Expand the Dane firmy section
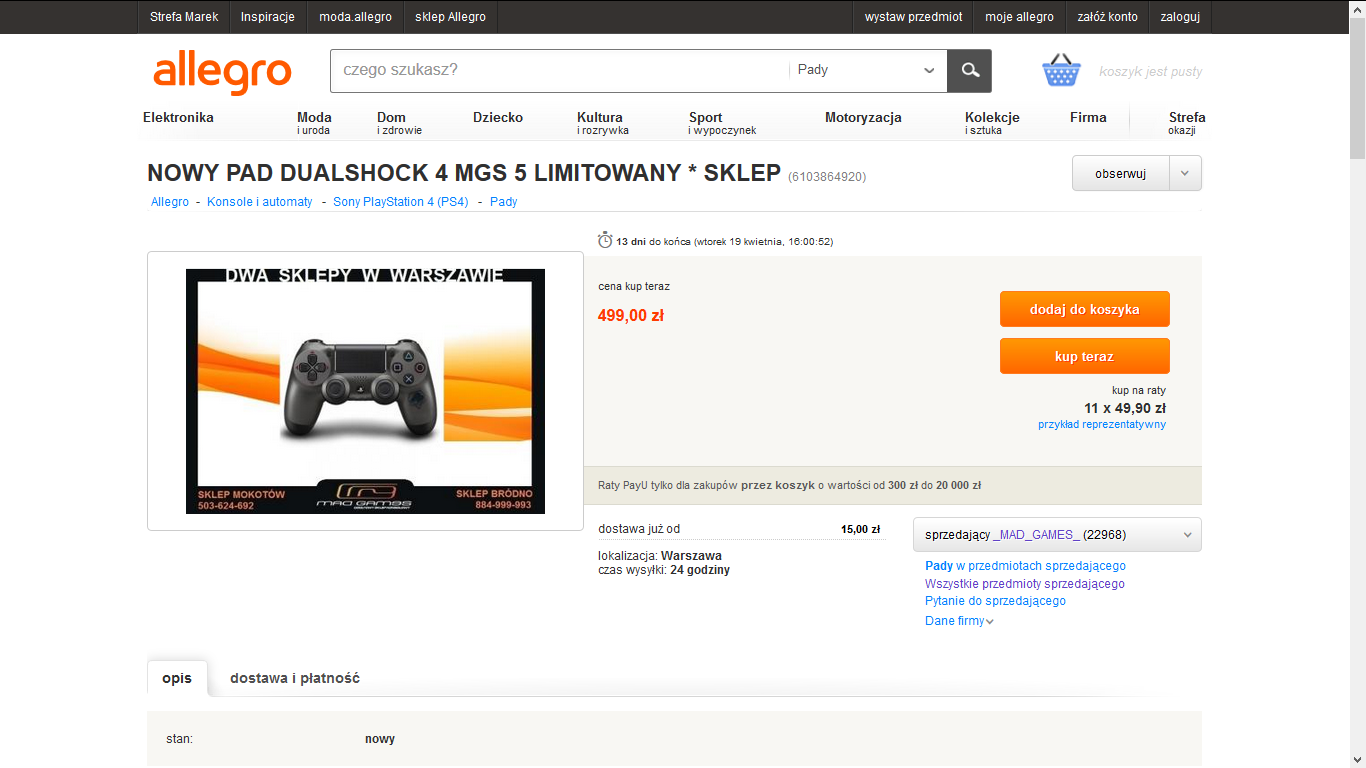This screenshot has width=1366, height=768. pos(959,621)
